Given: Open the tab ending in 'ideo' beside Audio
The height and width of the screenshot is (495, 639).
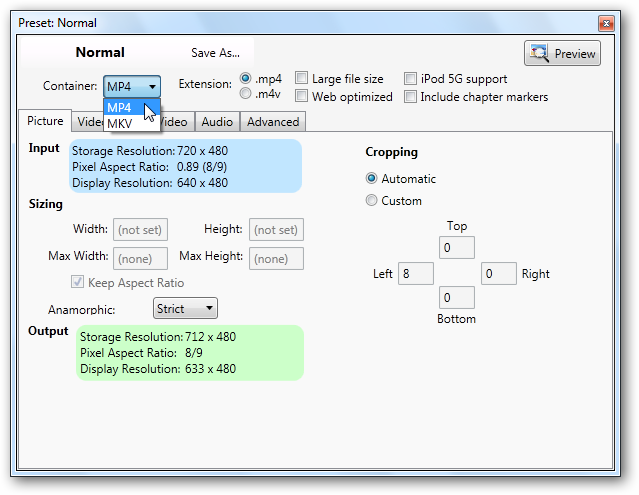Looking at the screenshot, I should 177,122.
